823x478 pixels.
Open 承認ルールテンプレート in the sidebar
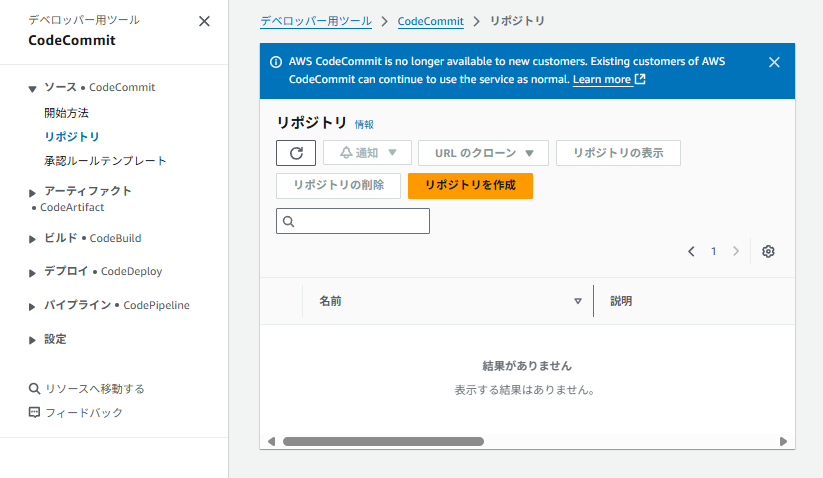105,161
